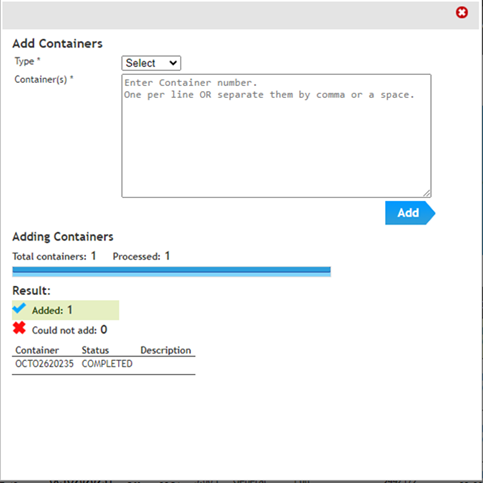Click the Processed: 1 label
The height and width of the screenshot is (483, 483).
click(141, 256)
